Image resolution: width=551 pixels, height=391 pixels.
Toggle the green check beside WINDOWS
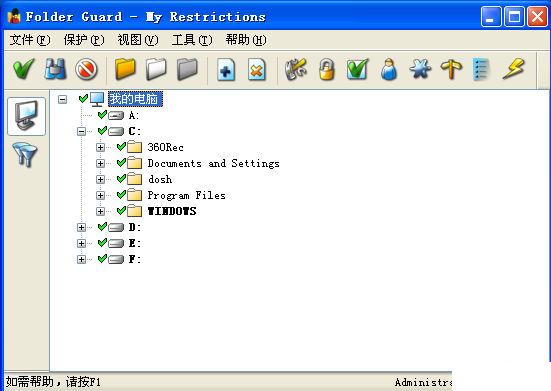pyautogui.click(x=121, y=210)
